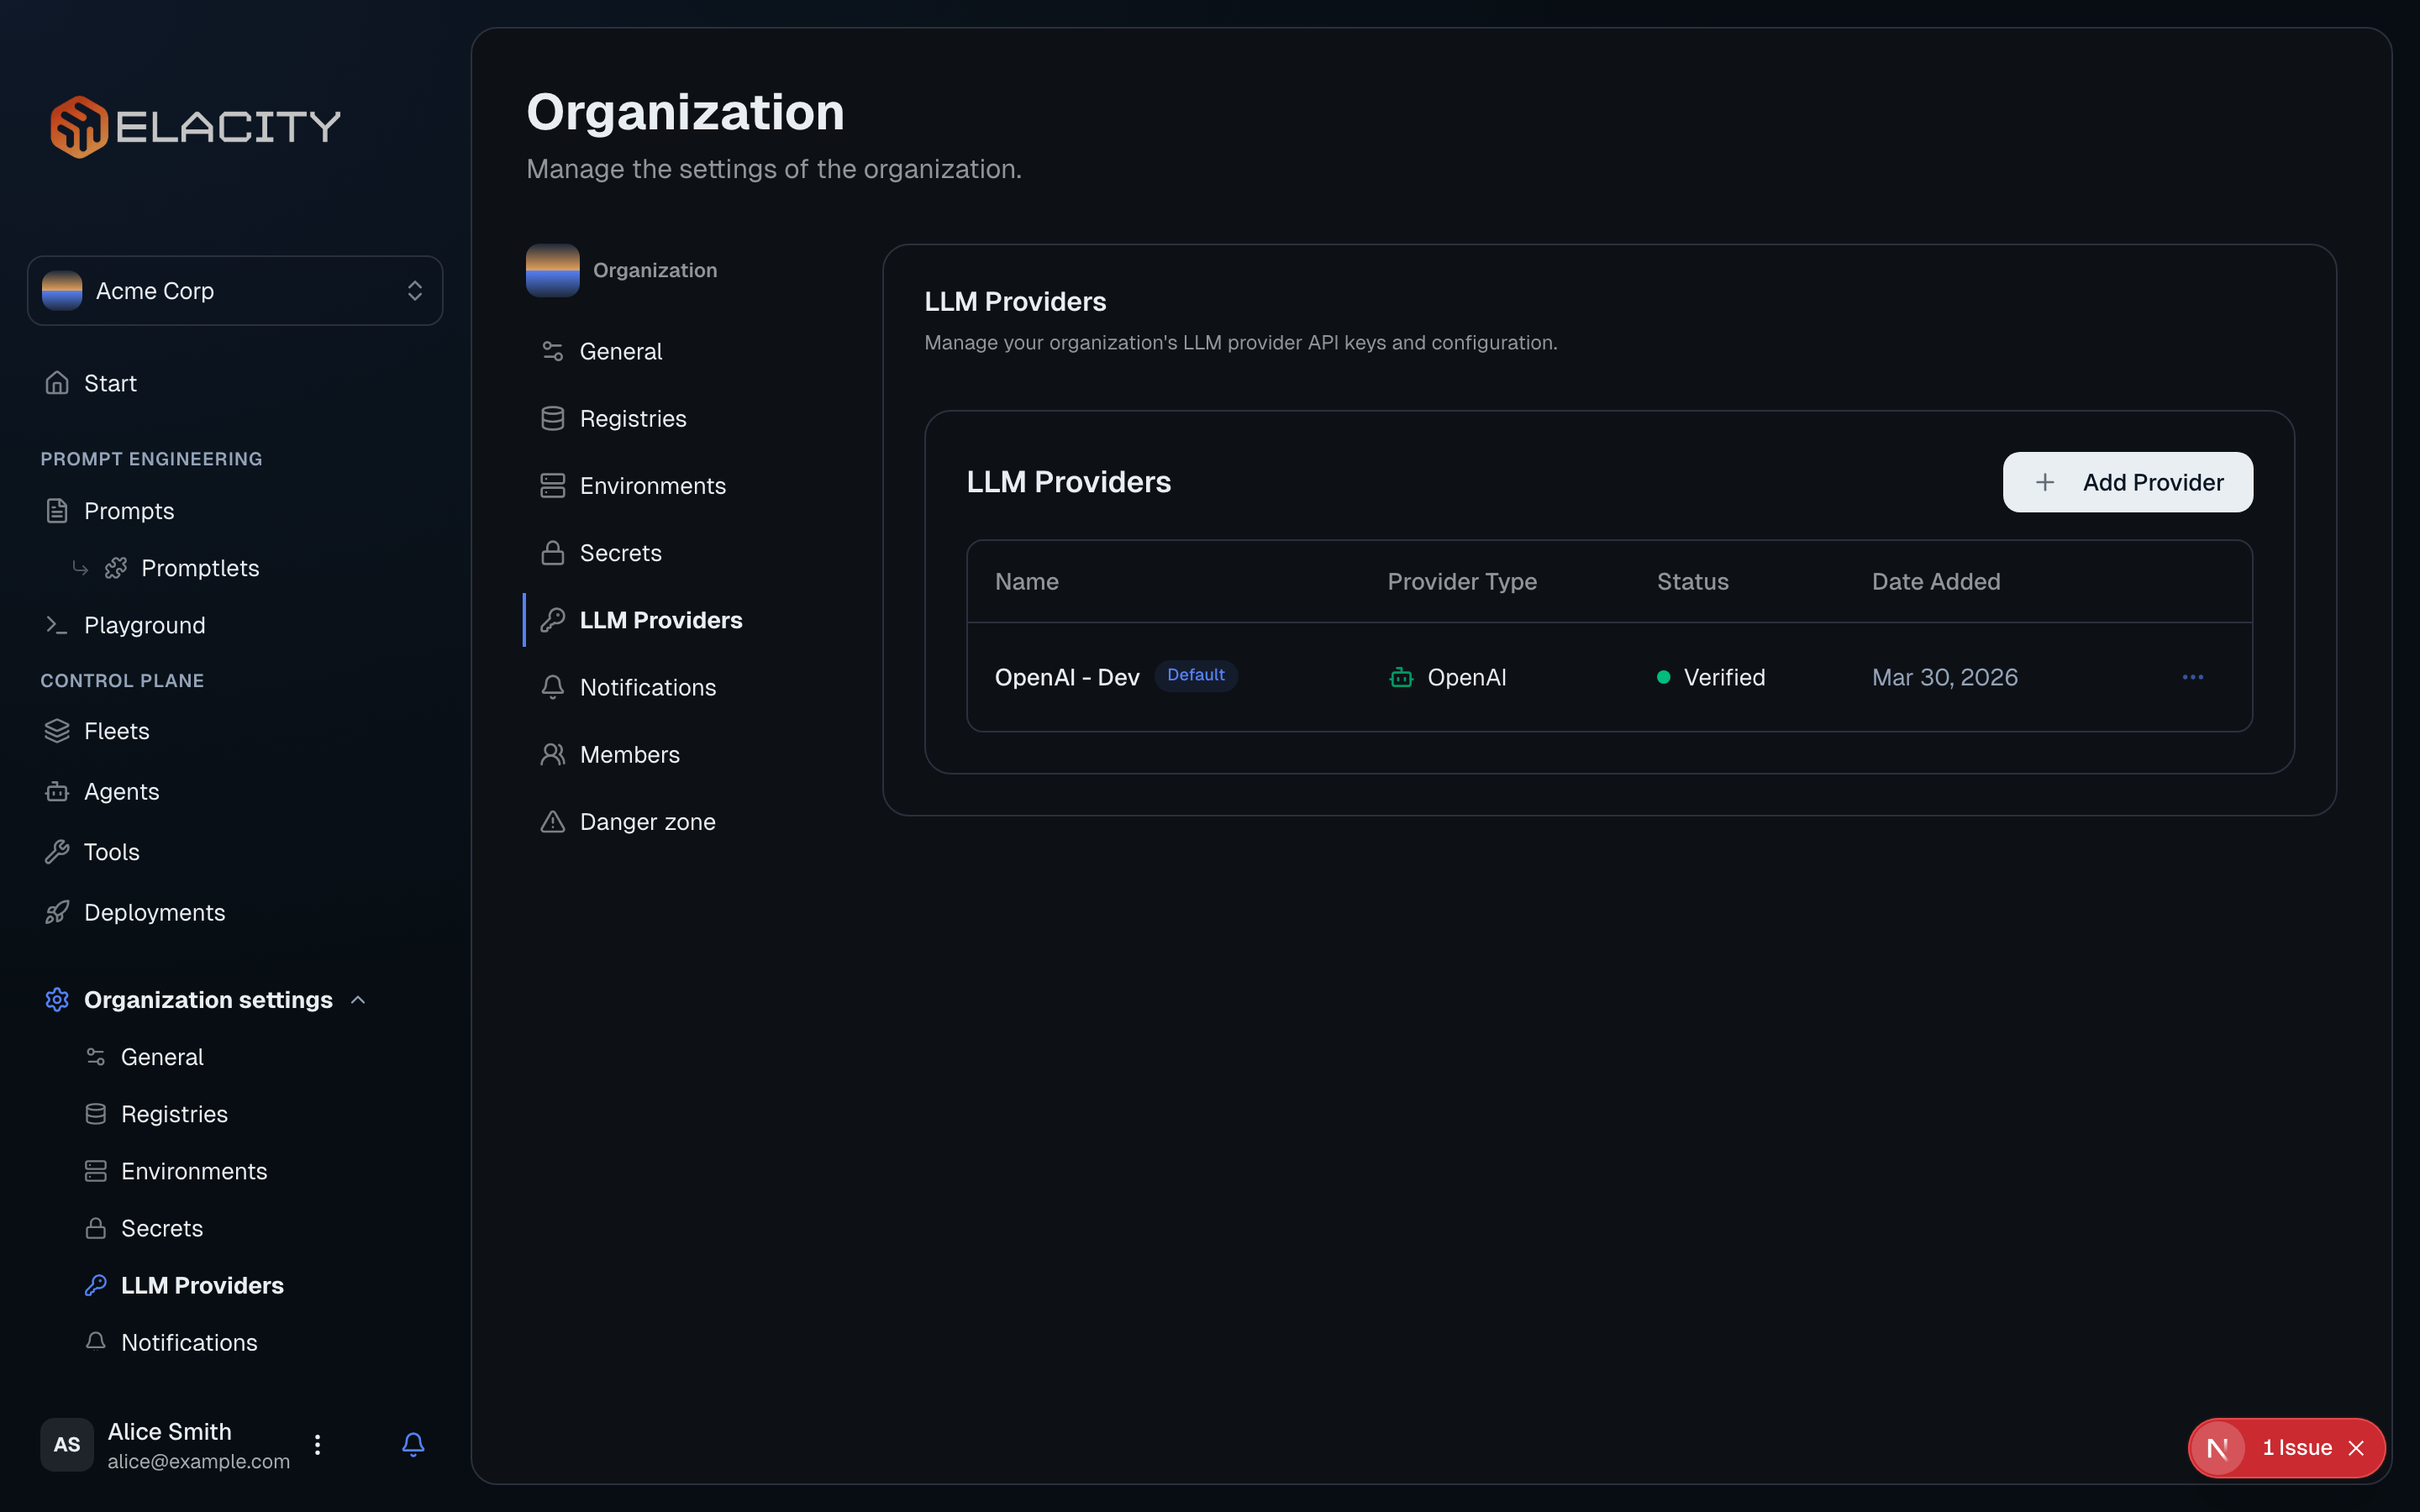Image resolution: width=2420 pixels, height=1512 pixels.
Task: Open the Secrets lock icon in settings
Action: point(96,1228)
